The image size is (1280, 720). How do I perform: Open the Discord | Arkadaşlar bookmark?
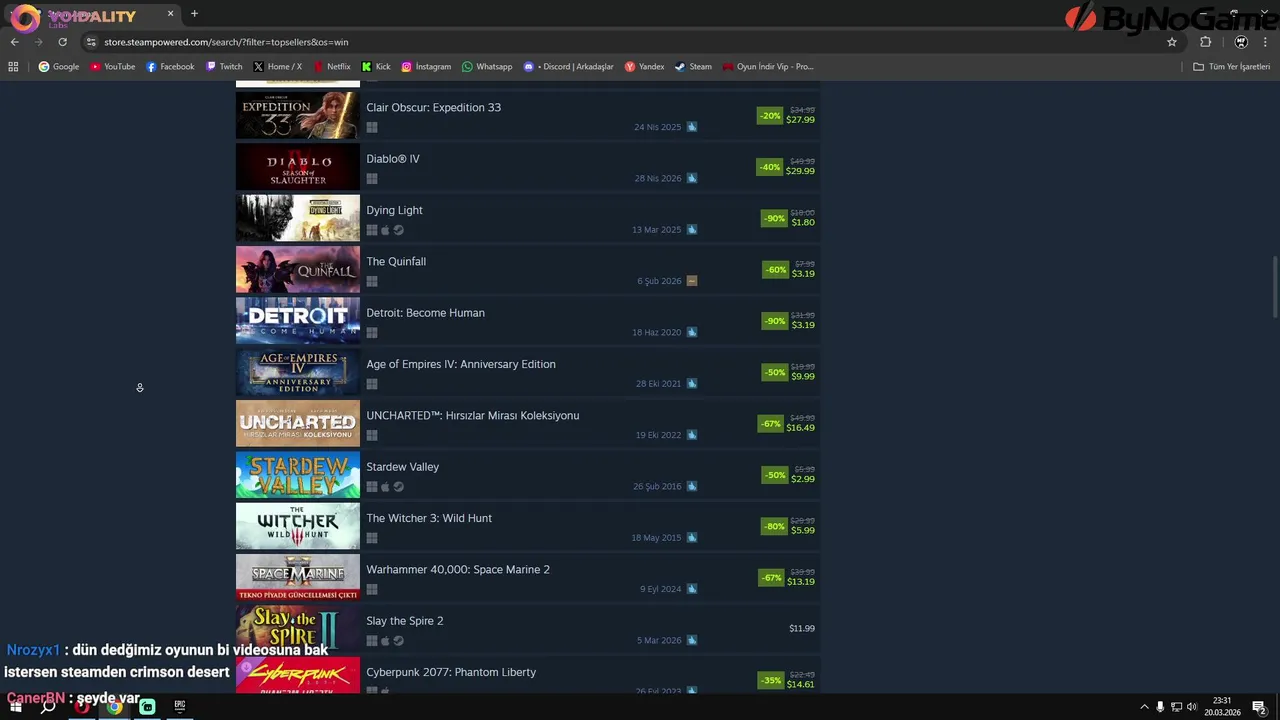(569, 67)
